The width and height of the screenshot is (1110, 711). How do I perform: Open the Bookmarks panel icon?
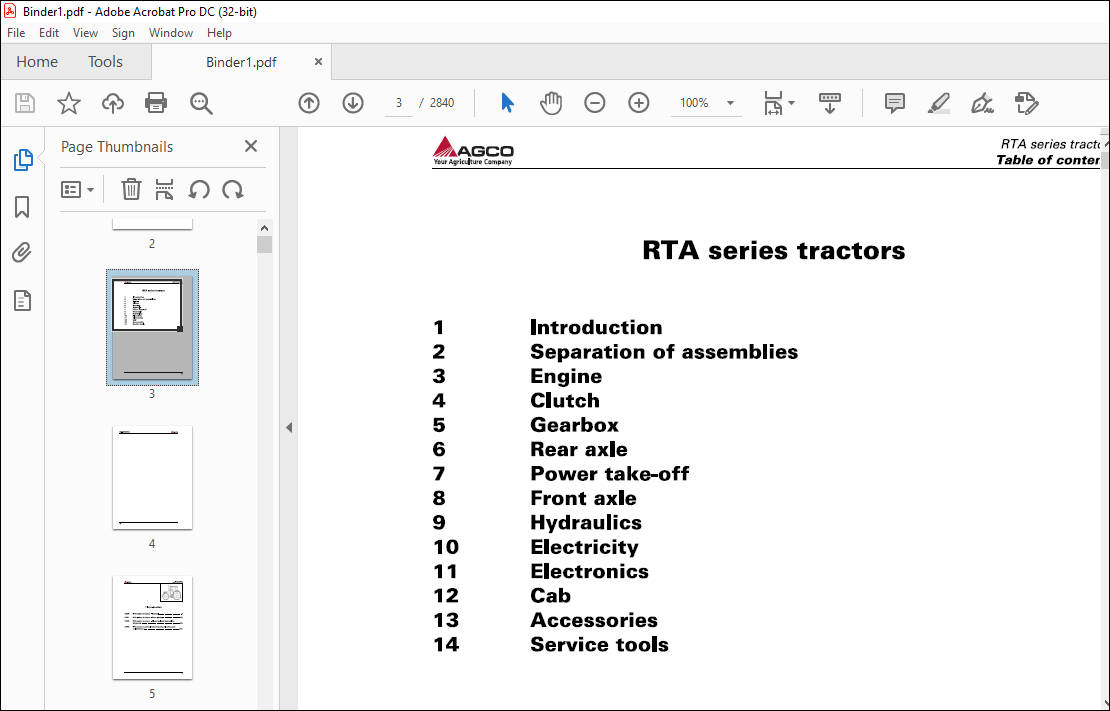point(22,207)
